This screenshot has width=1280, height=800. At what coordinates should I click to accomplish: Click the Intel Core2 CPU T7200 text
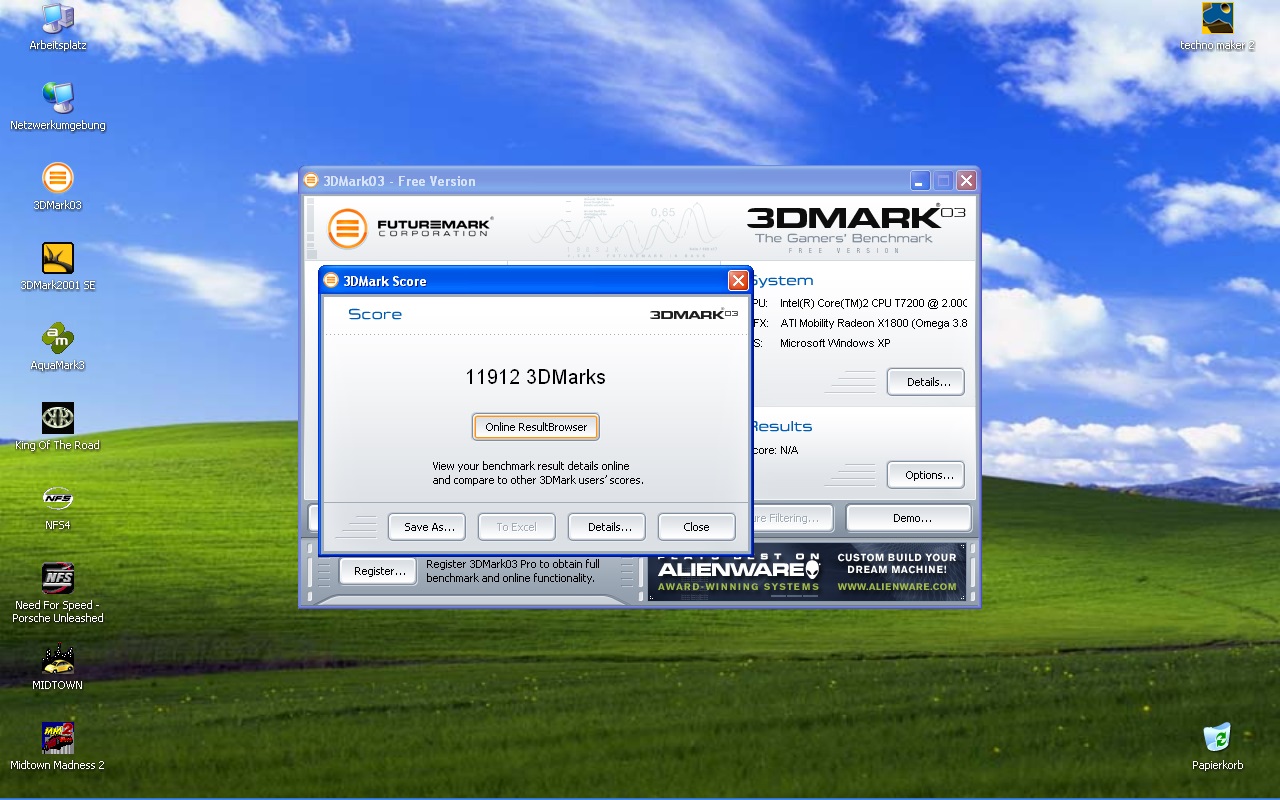click(873, 303)
